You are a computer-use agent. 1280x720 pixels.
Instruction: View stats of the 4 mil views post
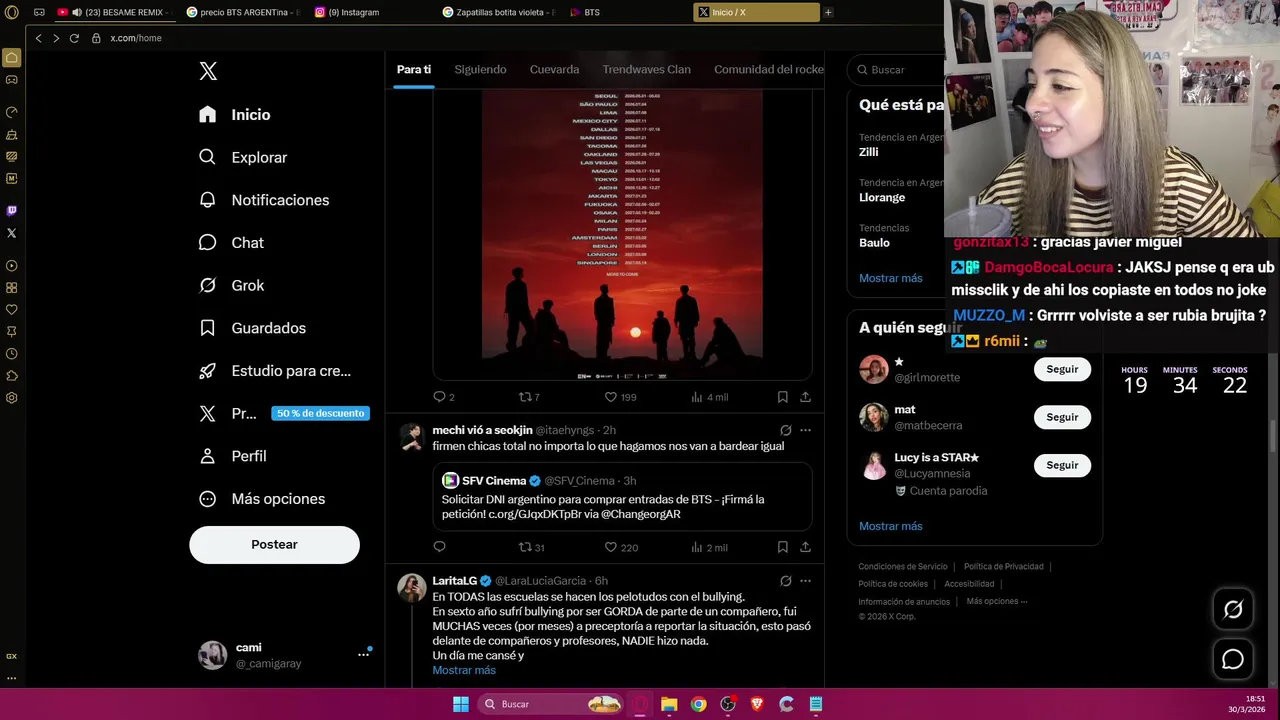point(709,397)
